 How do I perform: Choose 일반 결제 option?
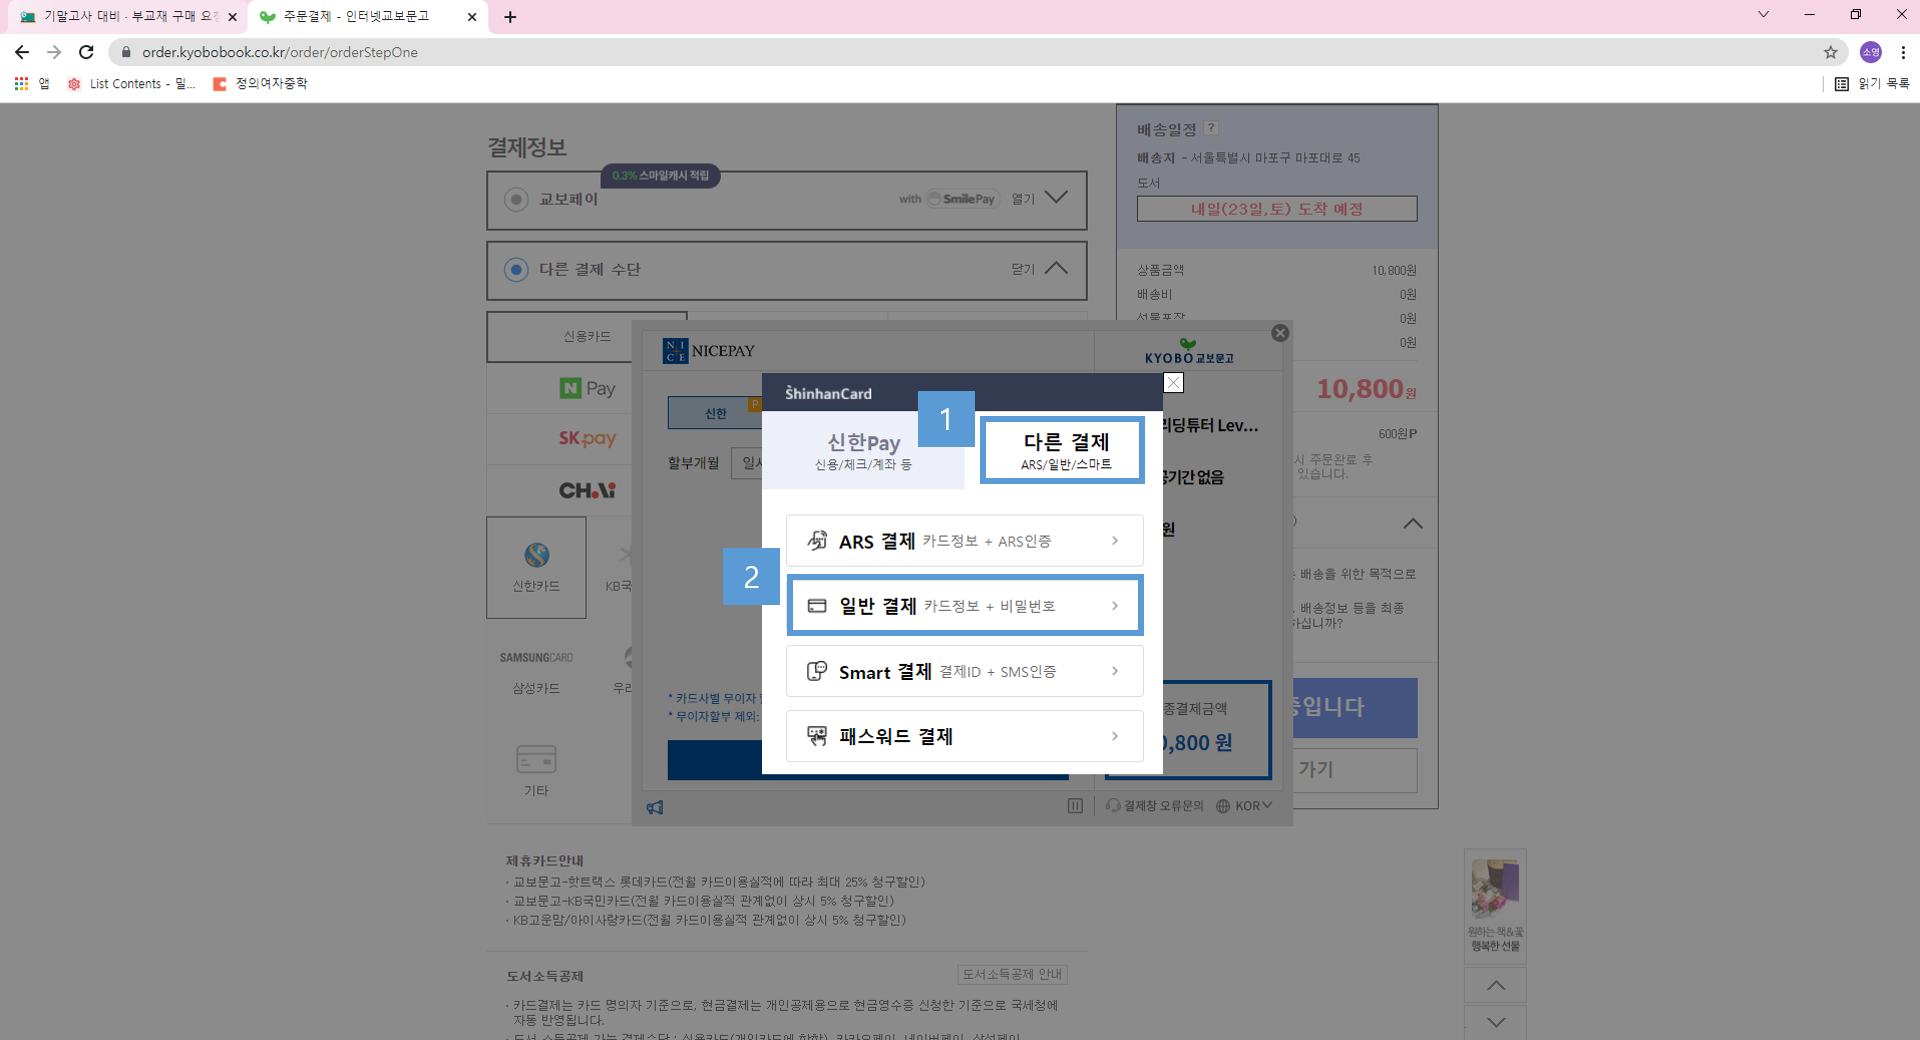point(965,606)
